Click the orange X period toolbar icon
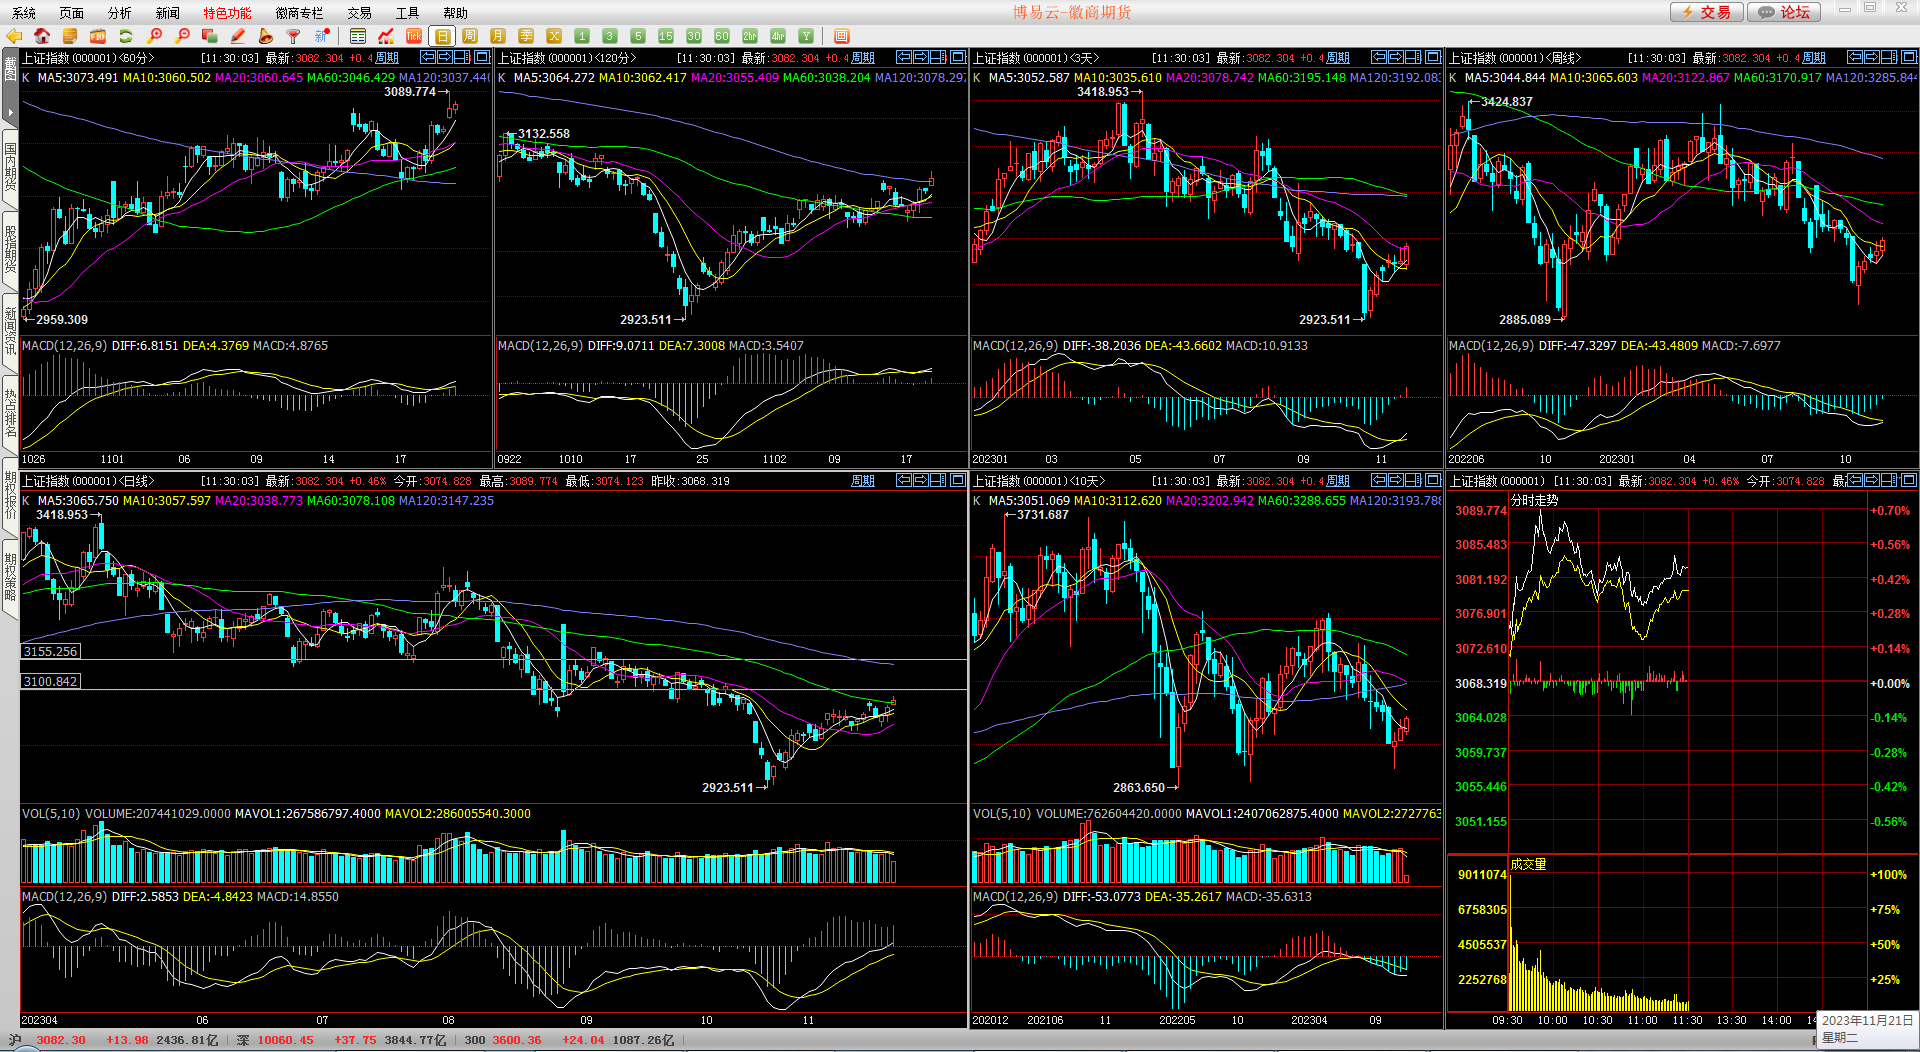The height and width of the screenshot is (1052, 1920). tap(554, 36)
